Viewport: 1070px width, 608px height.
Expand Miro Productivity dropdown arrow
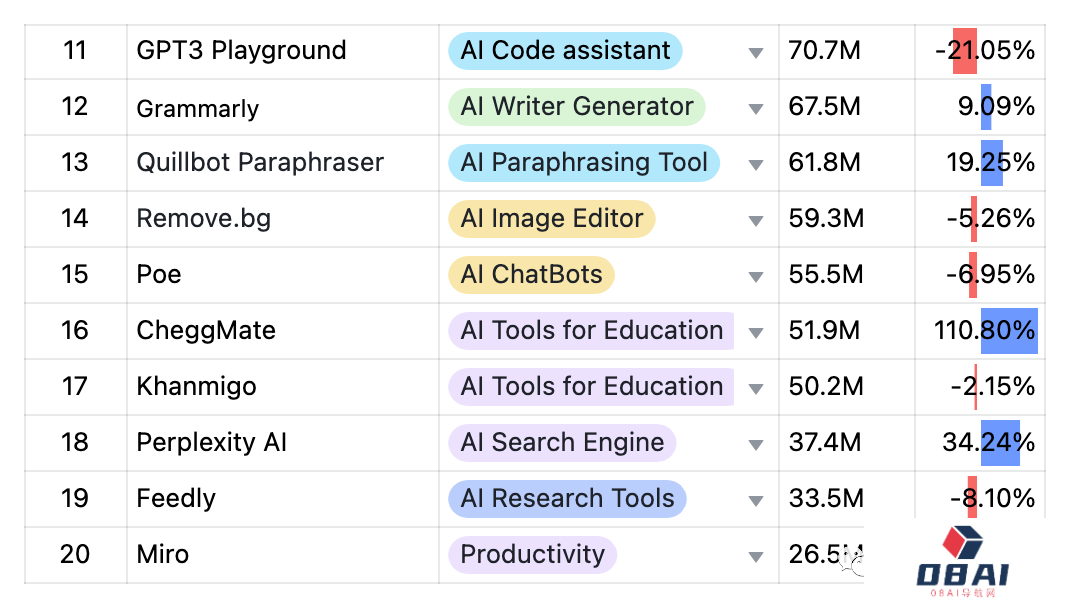756,557
